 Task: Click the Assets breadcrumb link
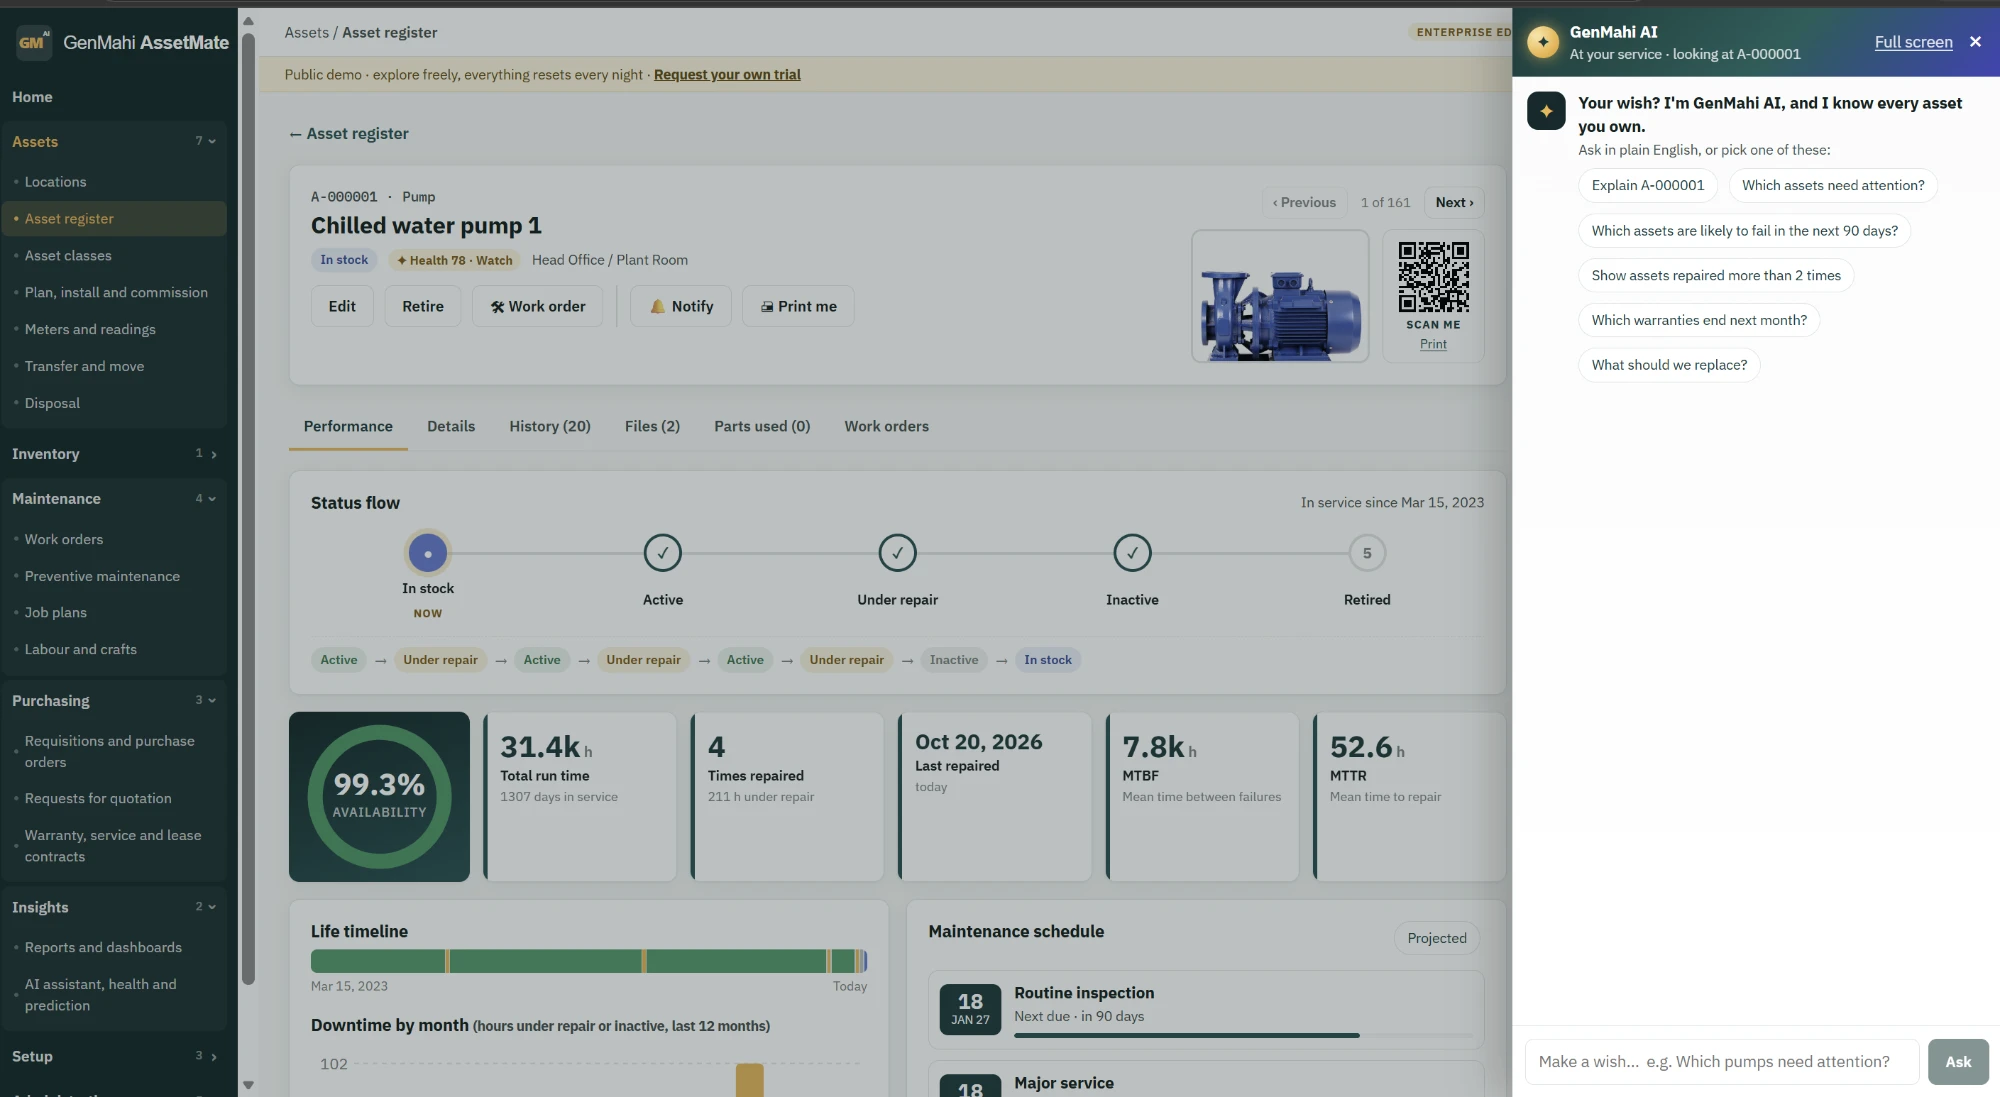306,32
